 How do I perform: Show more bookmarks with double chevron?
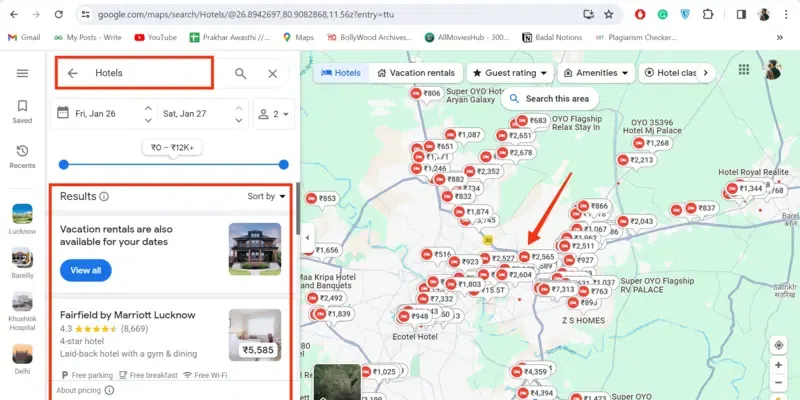pyautogui.click(x=780, y=37)
